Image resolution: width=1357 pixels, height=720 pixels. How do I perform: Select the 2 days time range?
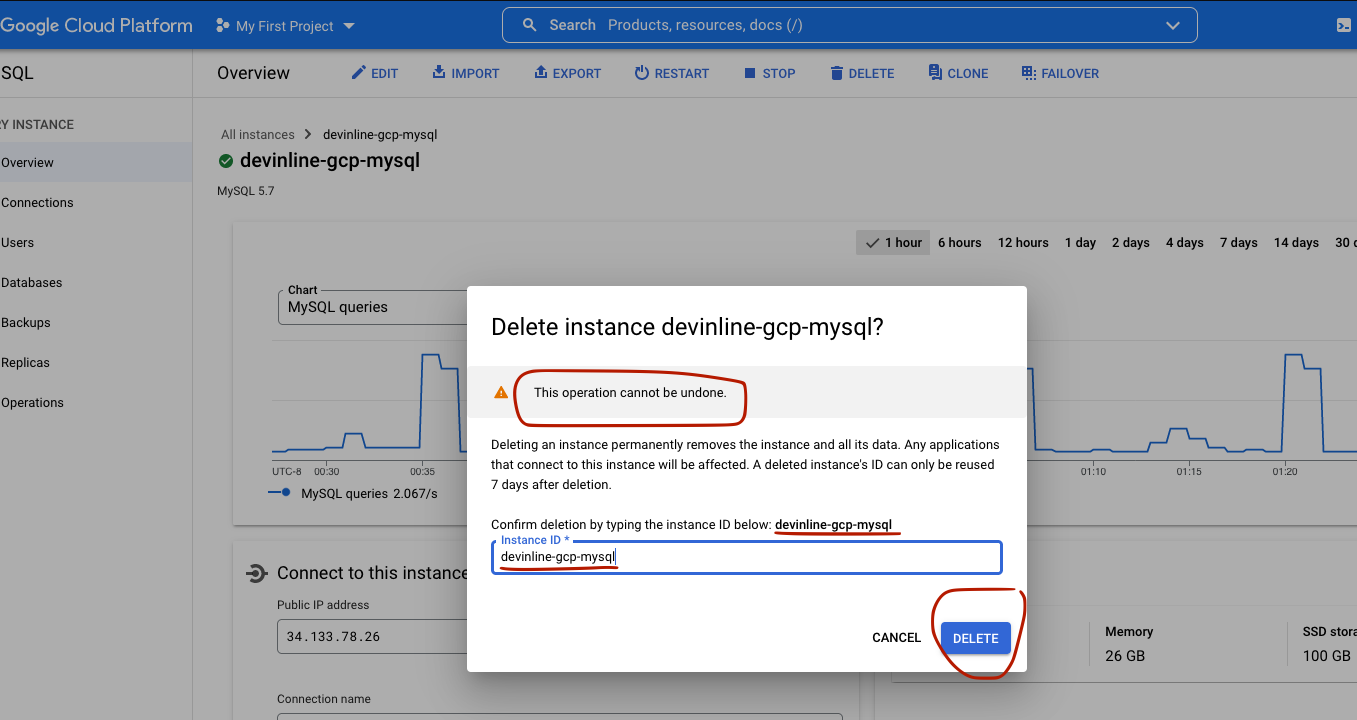click(x=1130, y=242)
